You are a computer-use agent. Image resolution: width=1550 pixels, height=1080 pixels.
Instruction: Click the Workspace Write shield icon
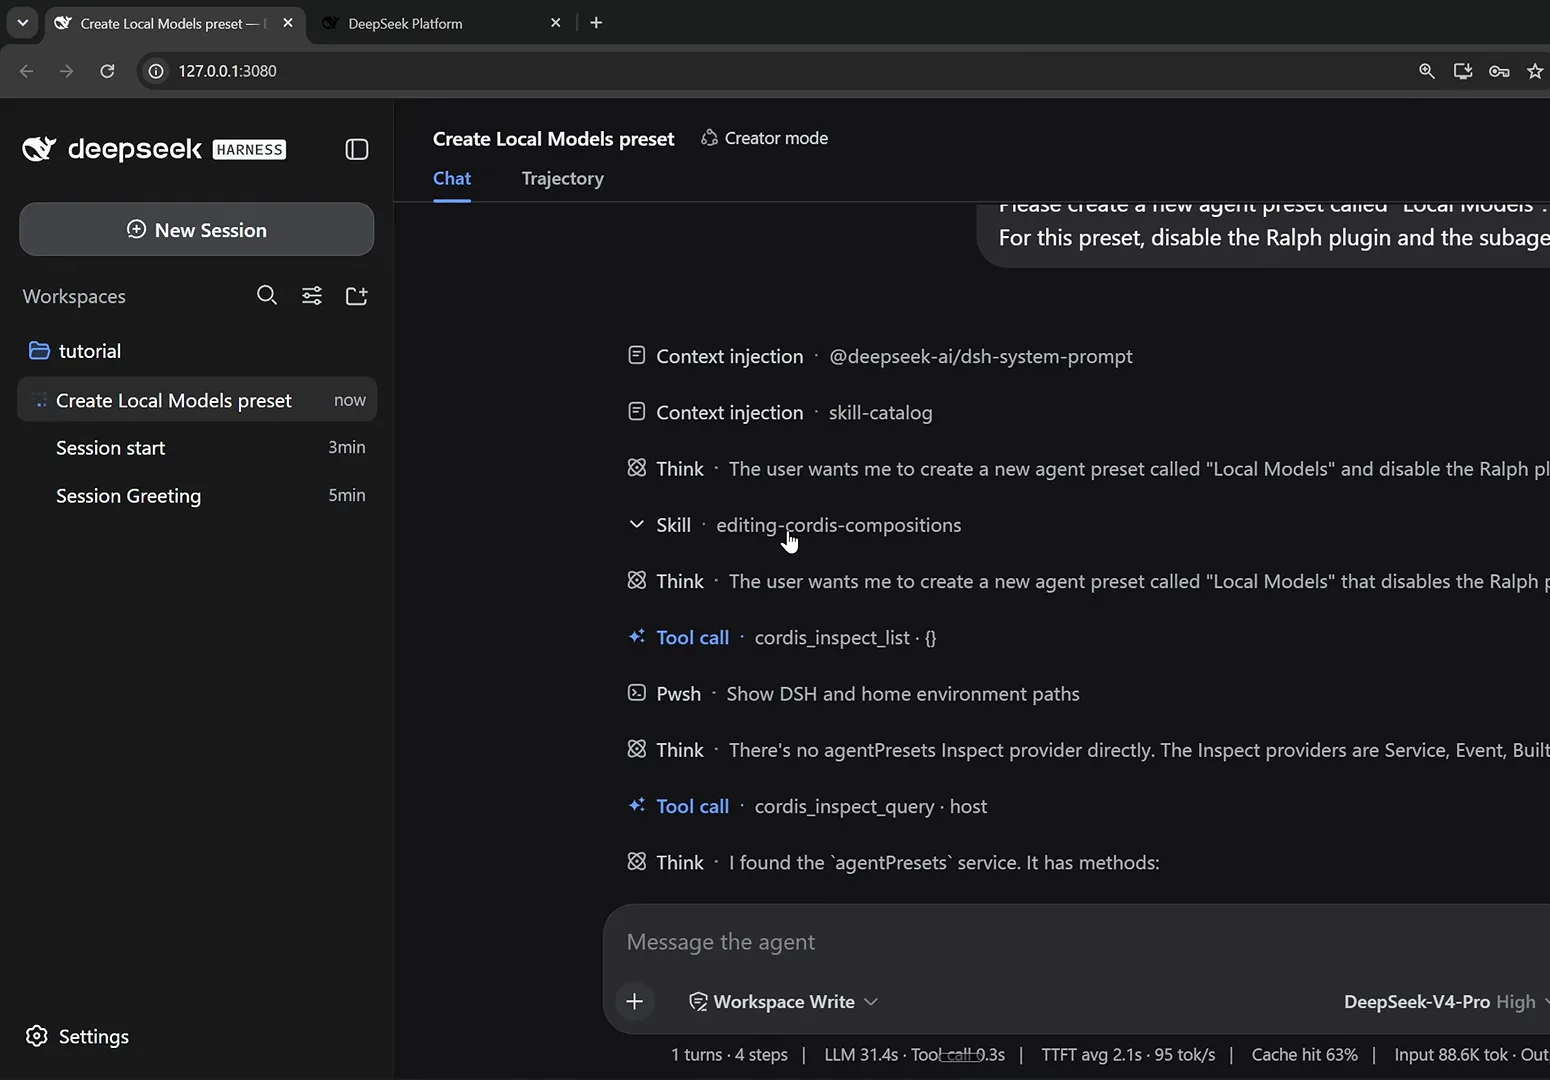click(698, 1002)
